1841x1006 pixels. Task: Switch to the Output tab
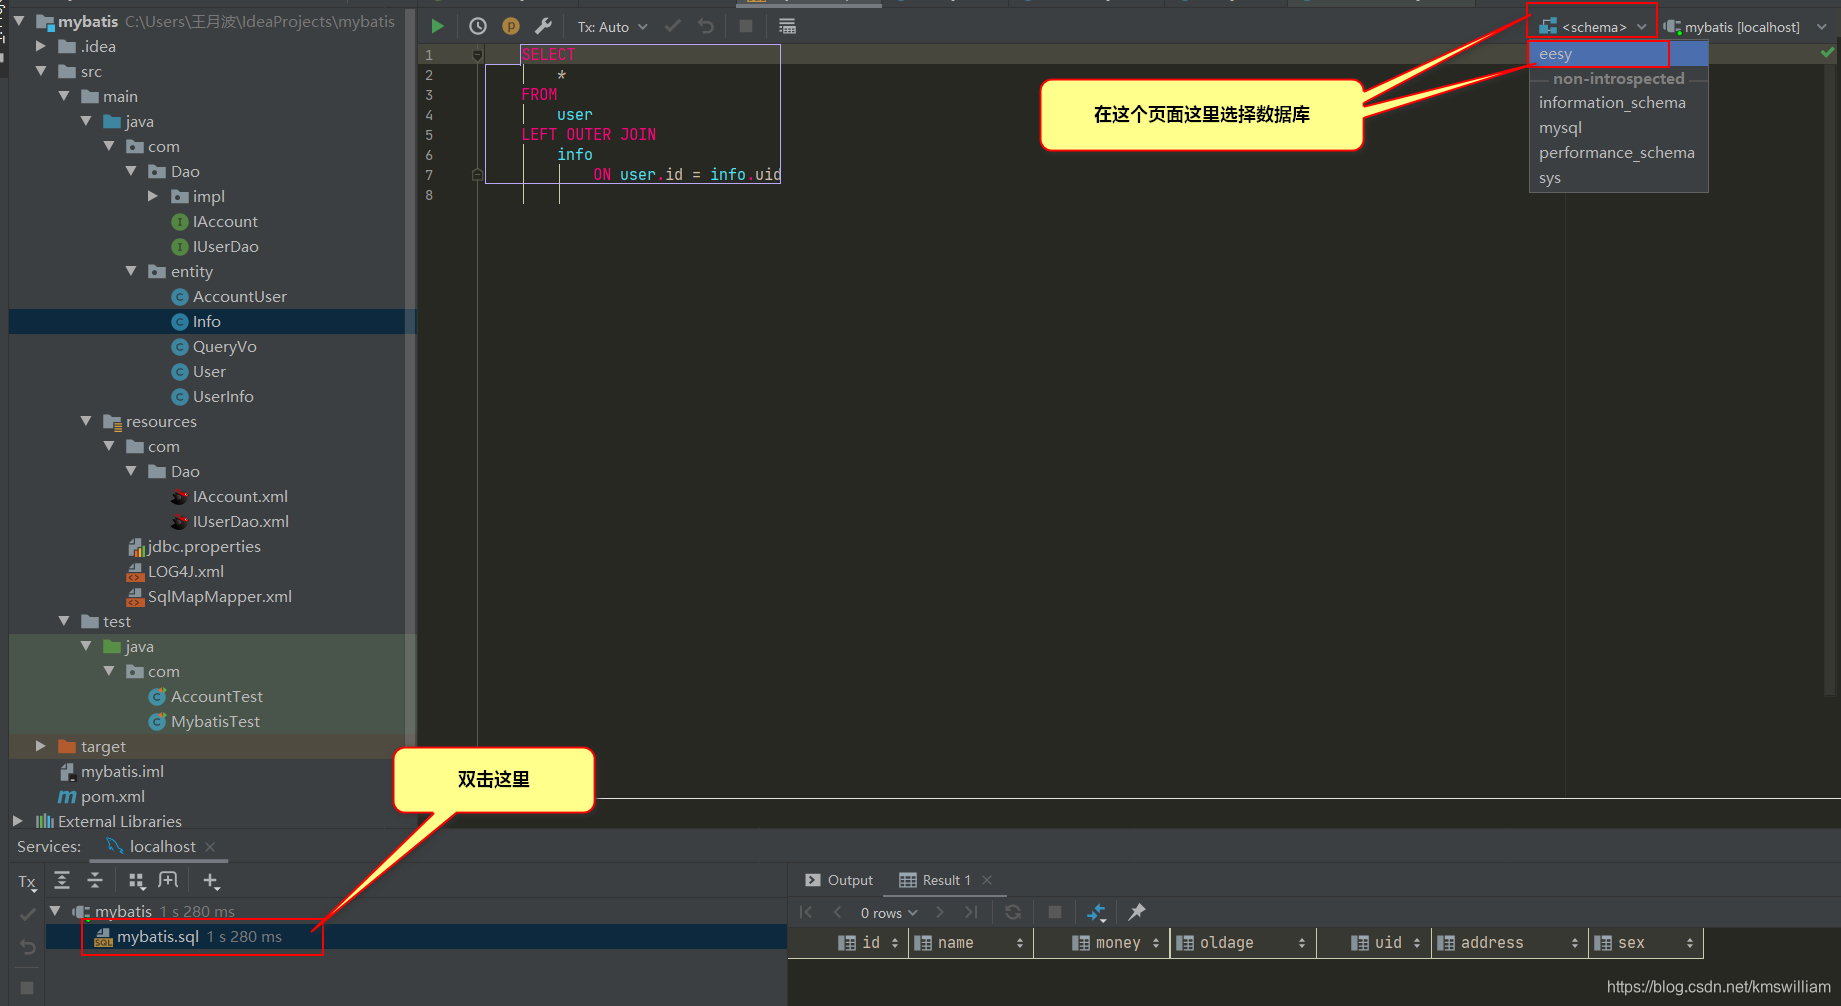click(x=839, y=880)
